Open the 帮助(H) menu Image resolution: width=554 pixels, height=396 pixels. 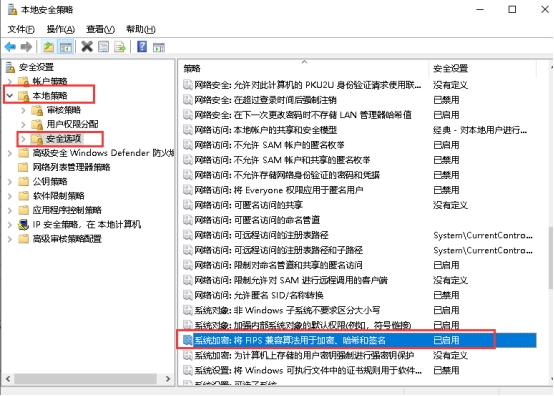click(141, 29)
